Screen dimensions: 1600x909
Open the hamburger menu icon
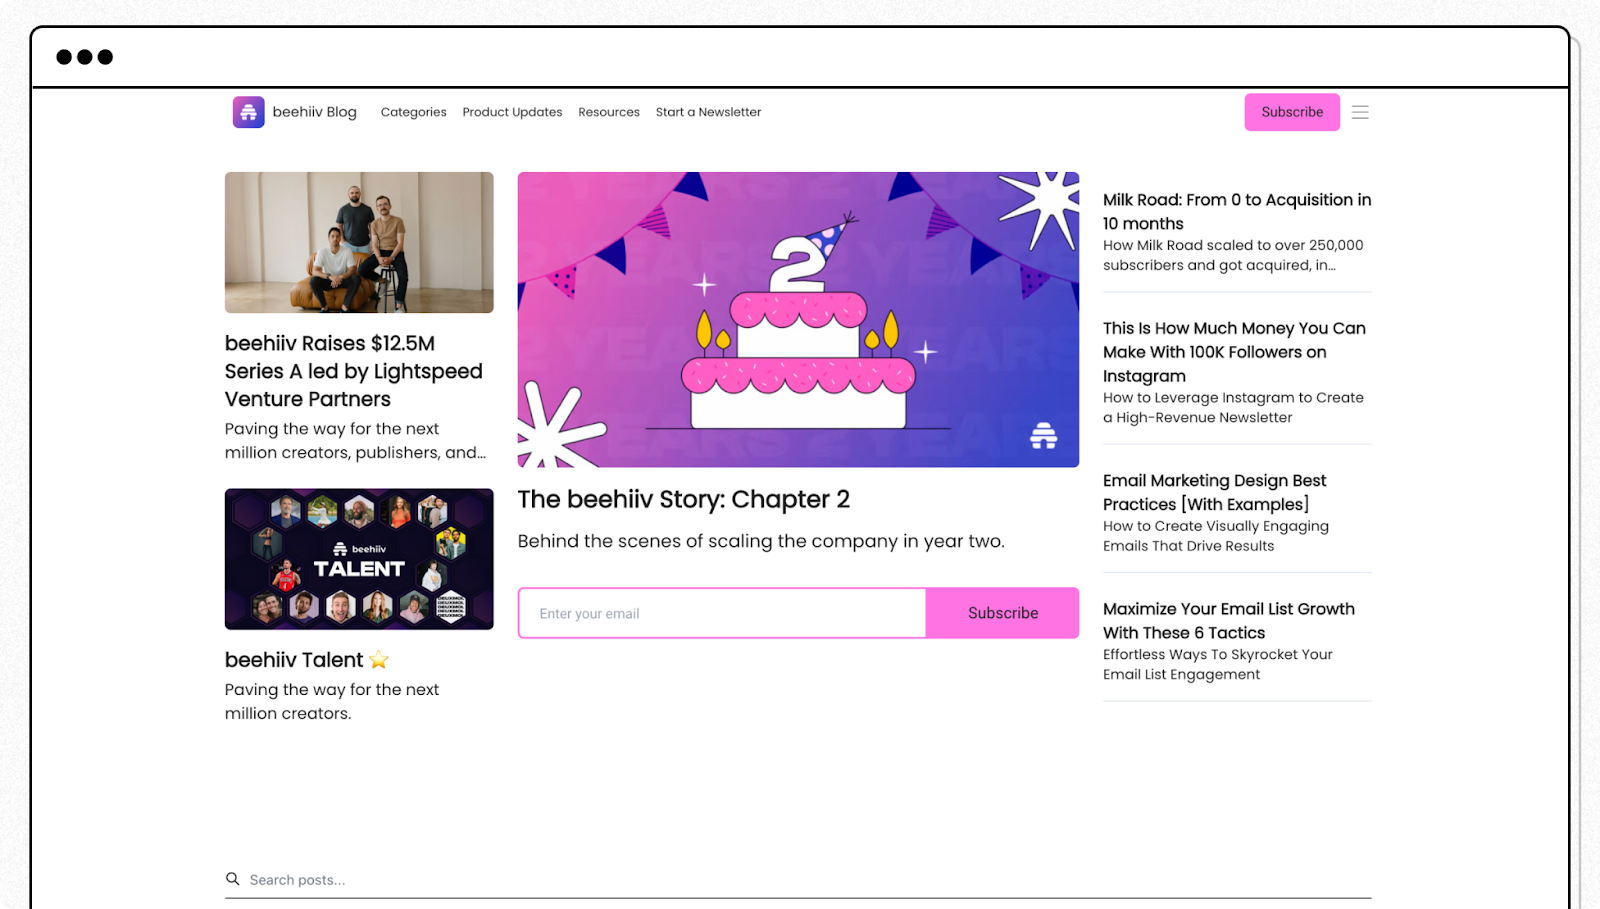(1360, 112)
